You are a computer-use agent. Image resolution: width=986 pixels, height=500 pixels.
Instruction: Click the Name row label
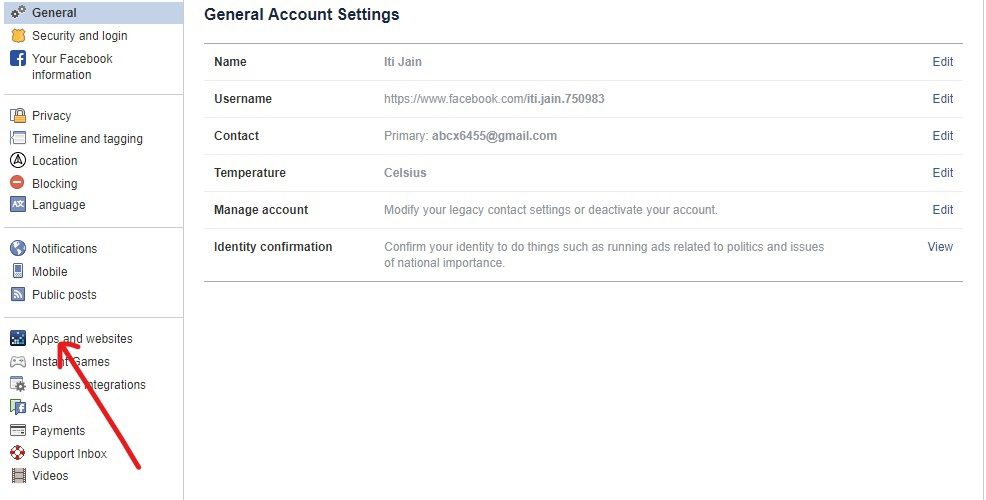pos(230,62)
